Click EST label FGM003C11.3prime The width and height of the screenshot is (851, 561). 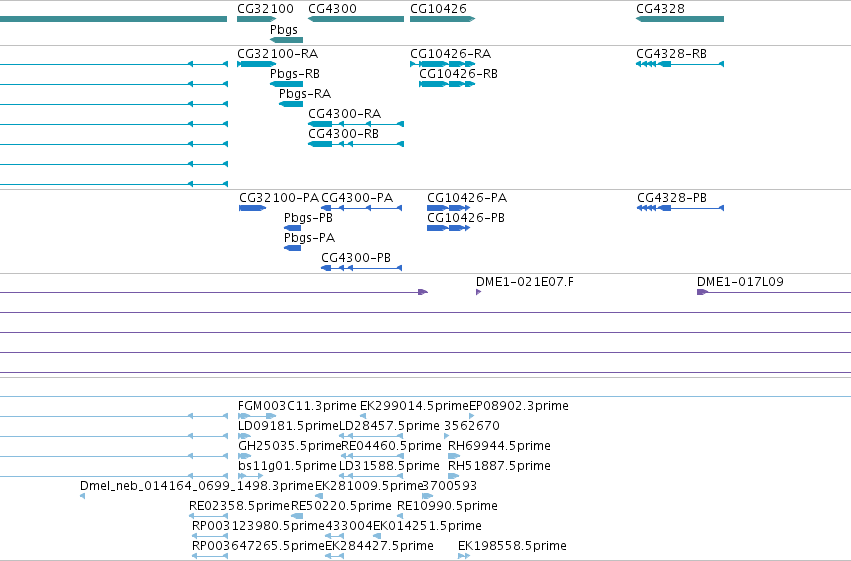click(297, 406)
